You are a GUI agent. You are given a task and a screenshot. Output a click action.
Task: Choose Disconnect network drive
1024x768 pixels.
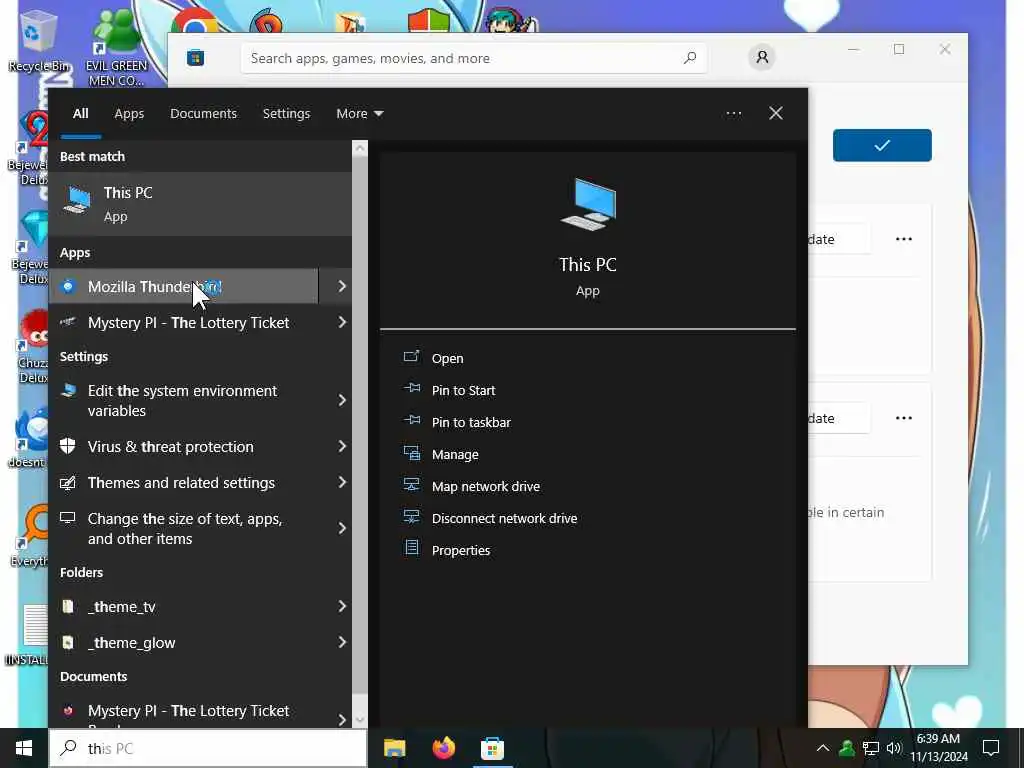point(504,519)
